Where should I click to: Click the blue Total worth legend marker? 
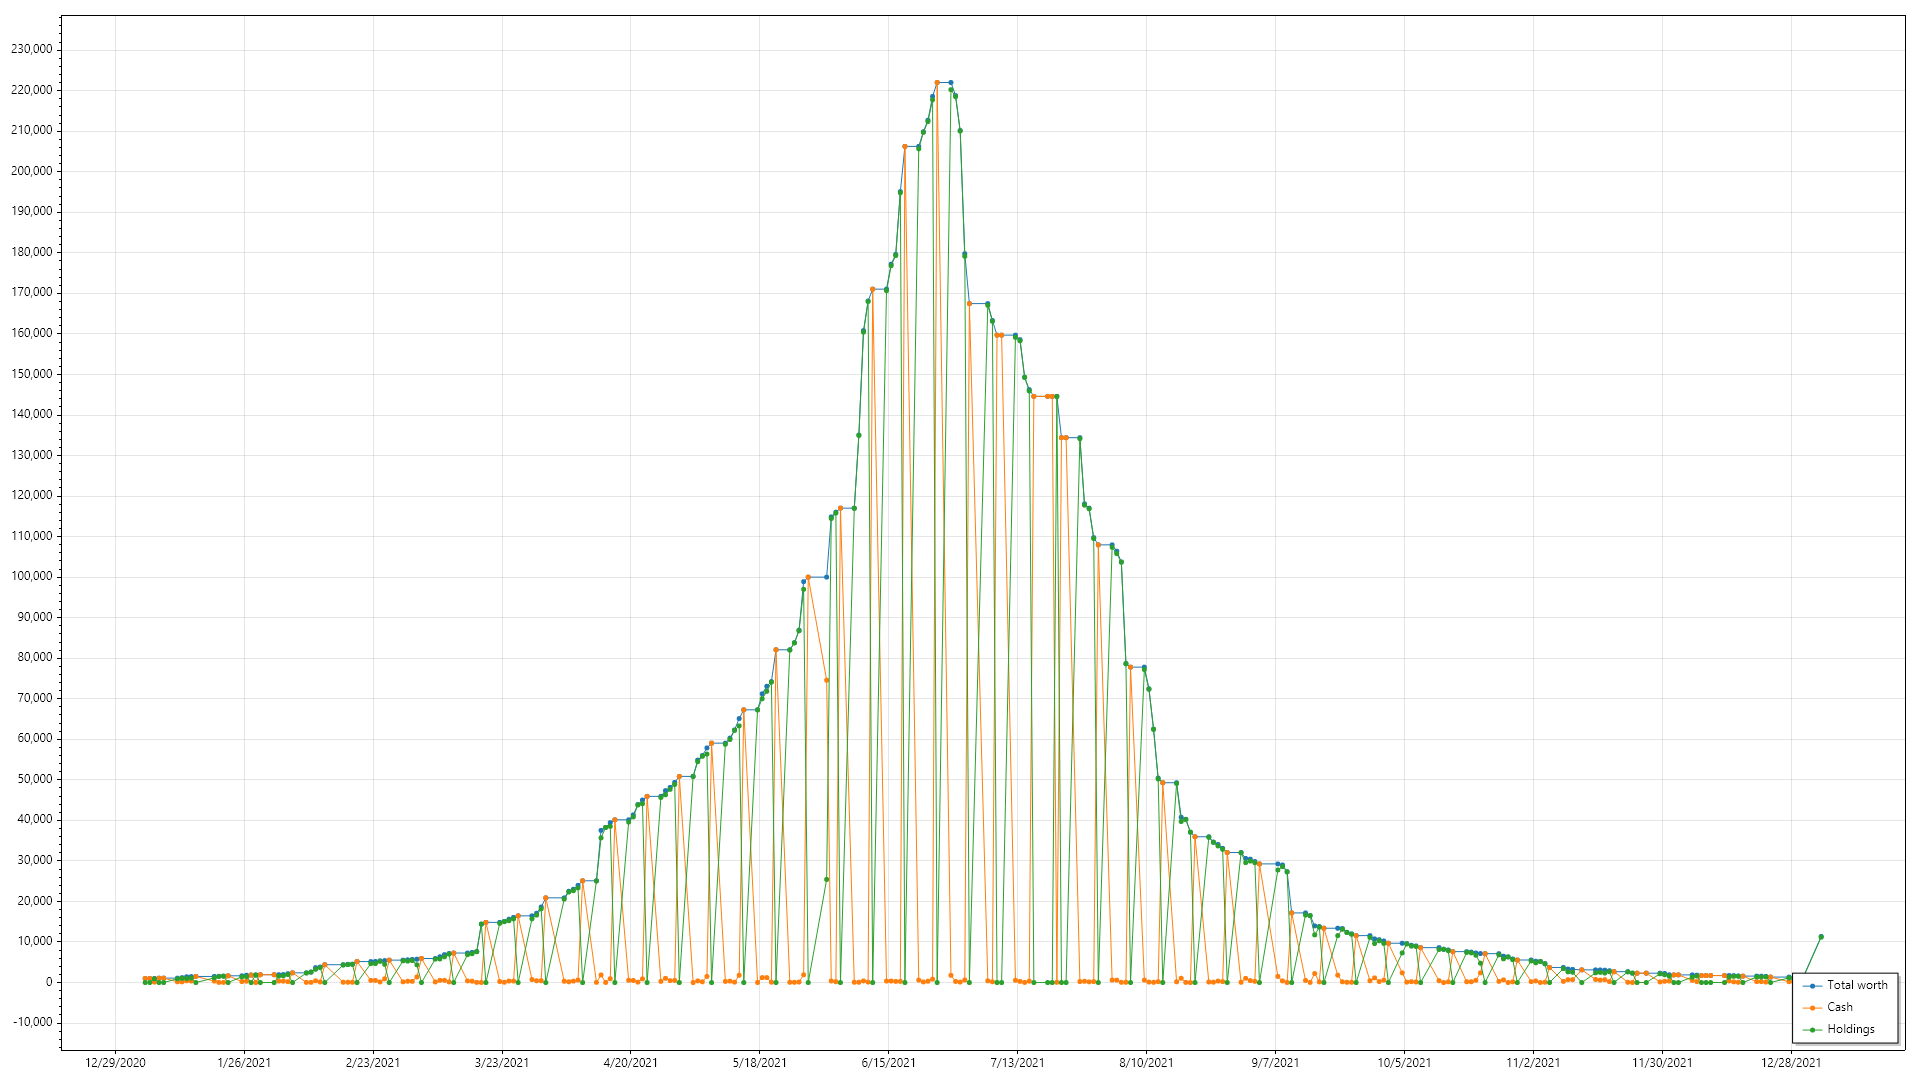click(x=1812, y=986)
